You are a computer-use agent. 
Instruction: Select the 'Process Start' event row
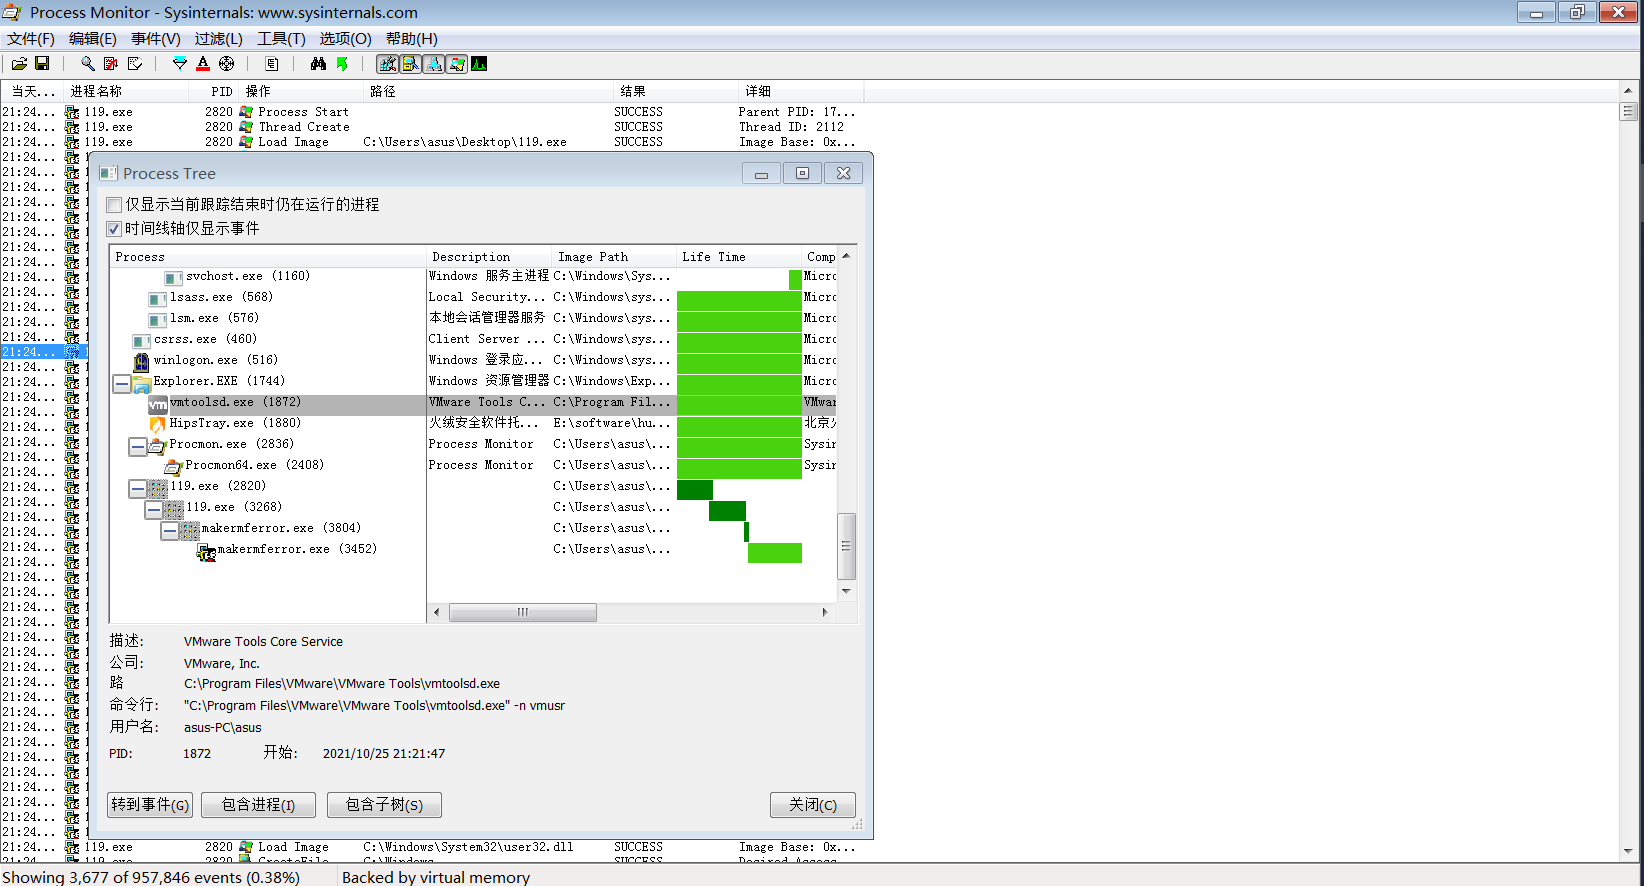click(430, 112)
